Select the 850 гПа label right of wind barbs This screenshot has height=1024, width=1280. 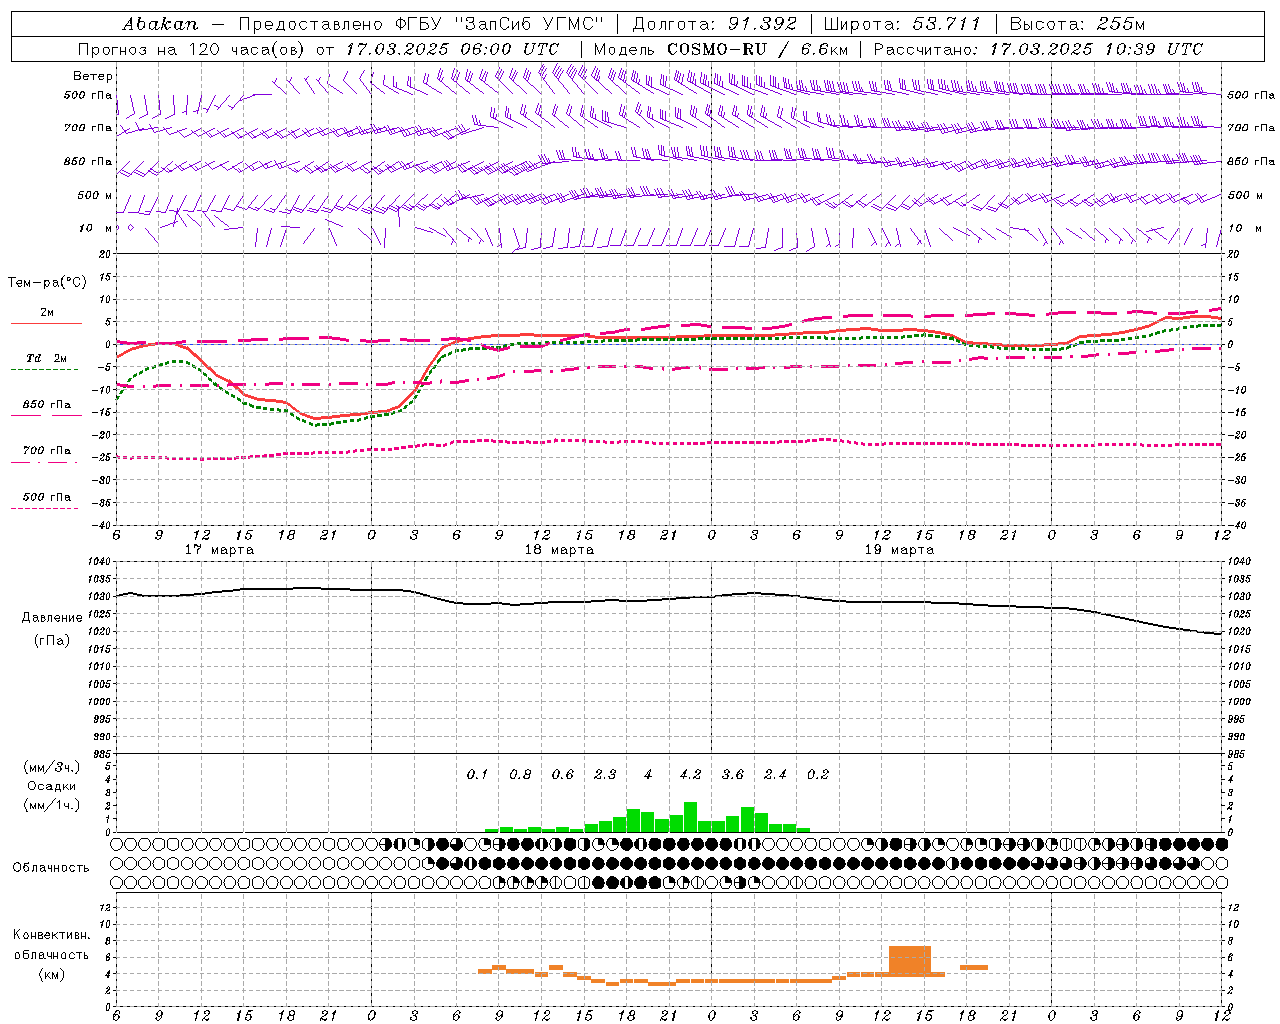[1251, 161]
